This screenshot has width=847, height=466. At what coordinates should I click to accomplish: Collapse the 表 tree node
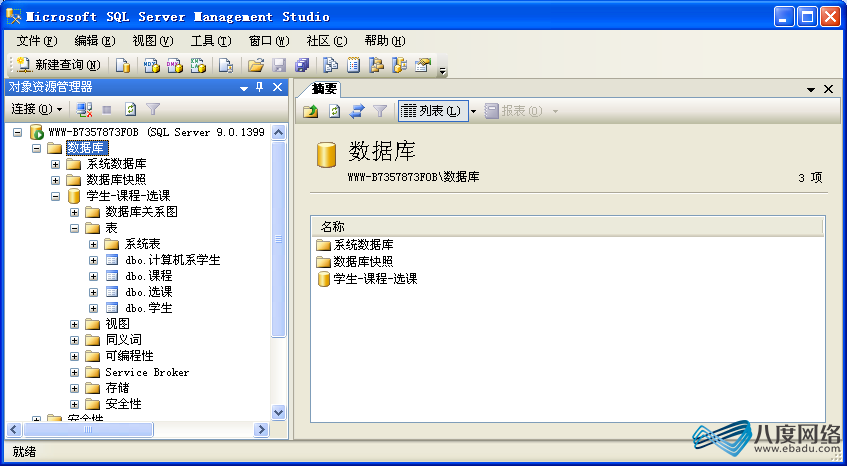(x=75, y=228)
